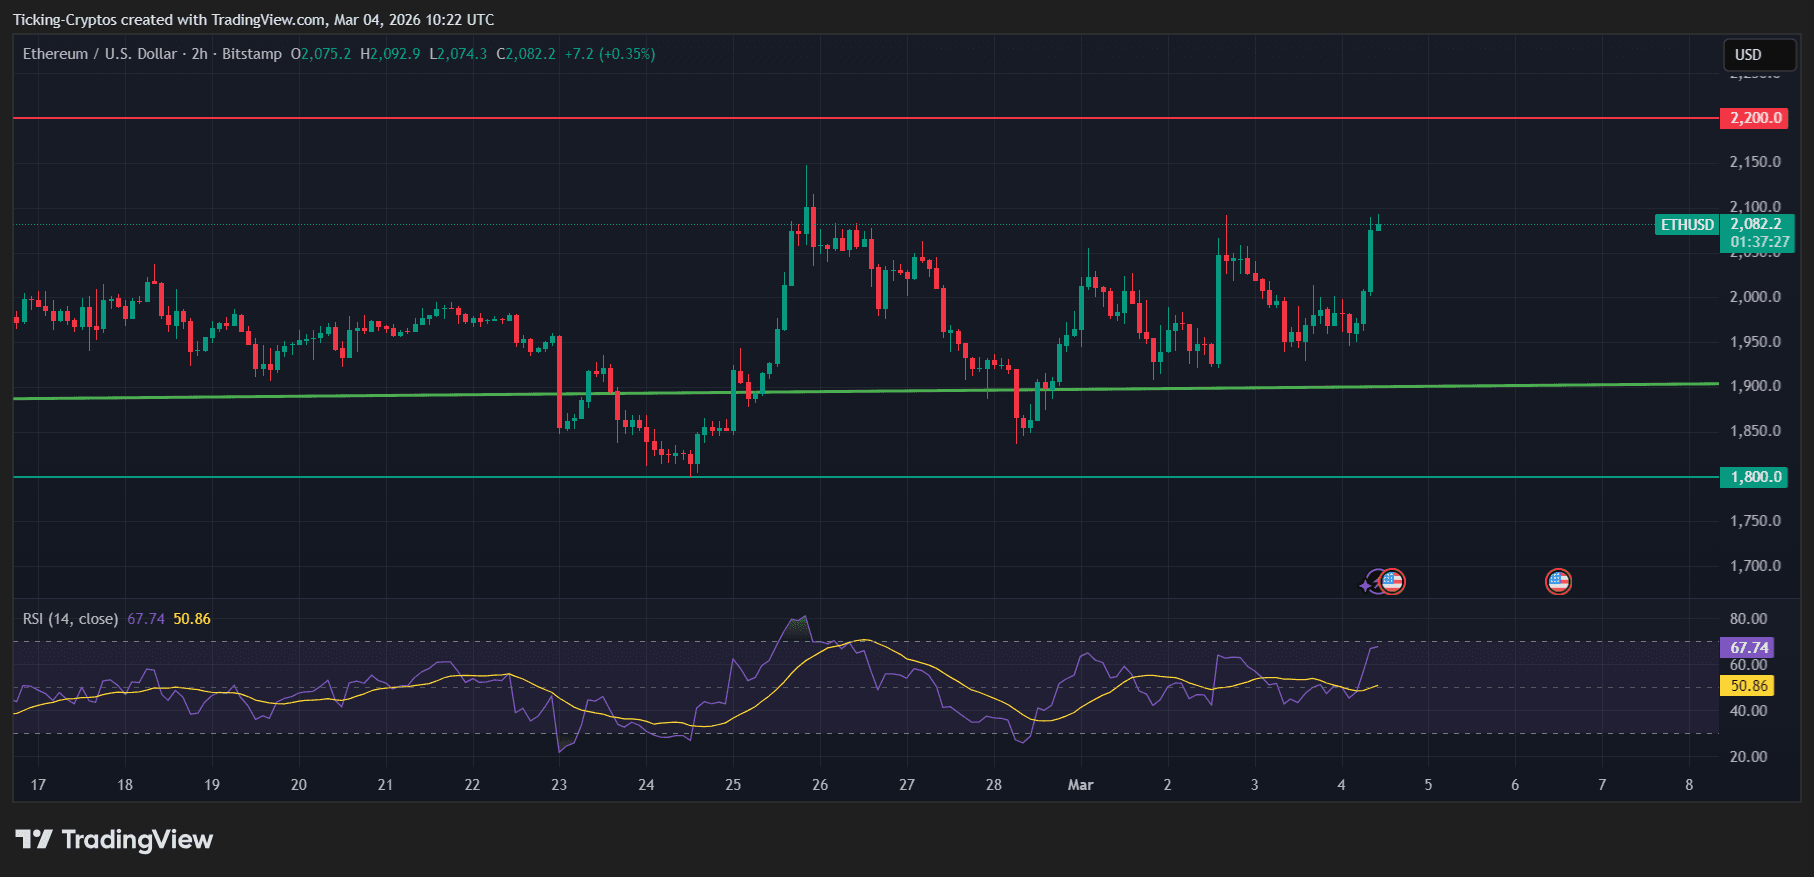Click the purple lightning sparkle event icon
This screenshot has width=1814, height=877.
[1367, 584]
